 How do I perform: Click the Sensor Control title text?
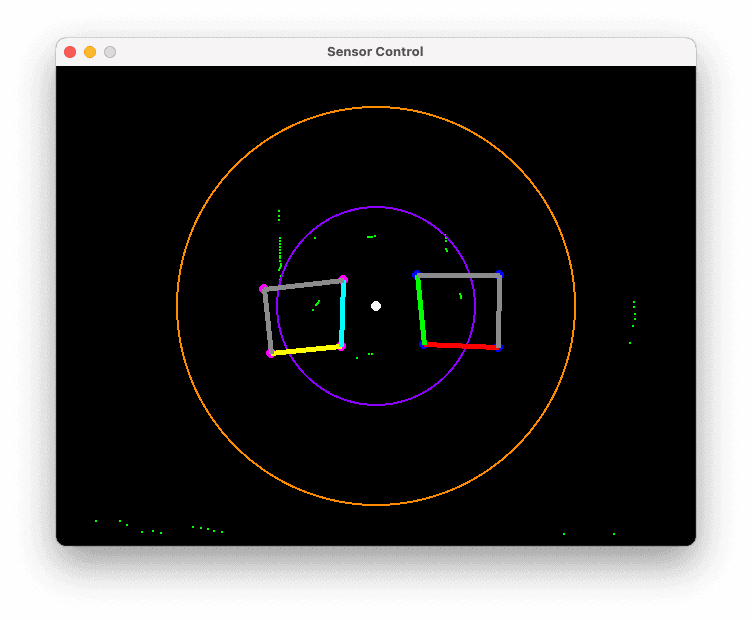(x=375, y=52)
